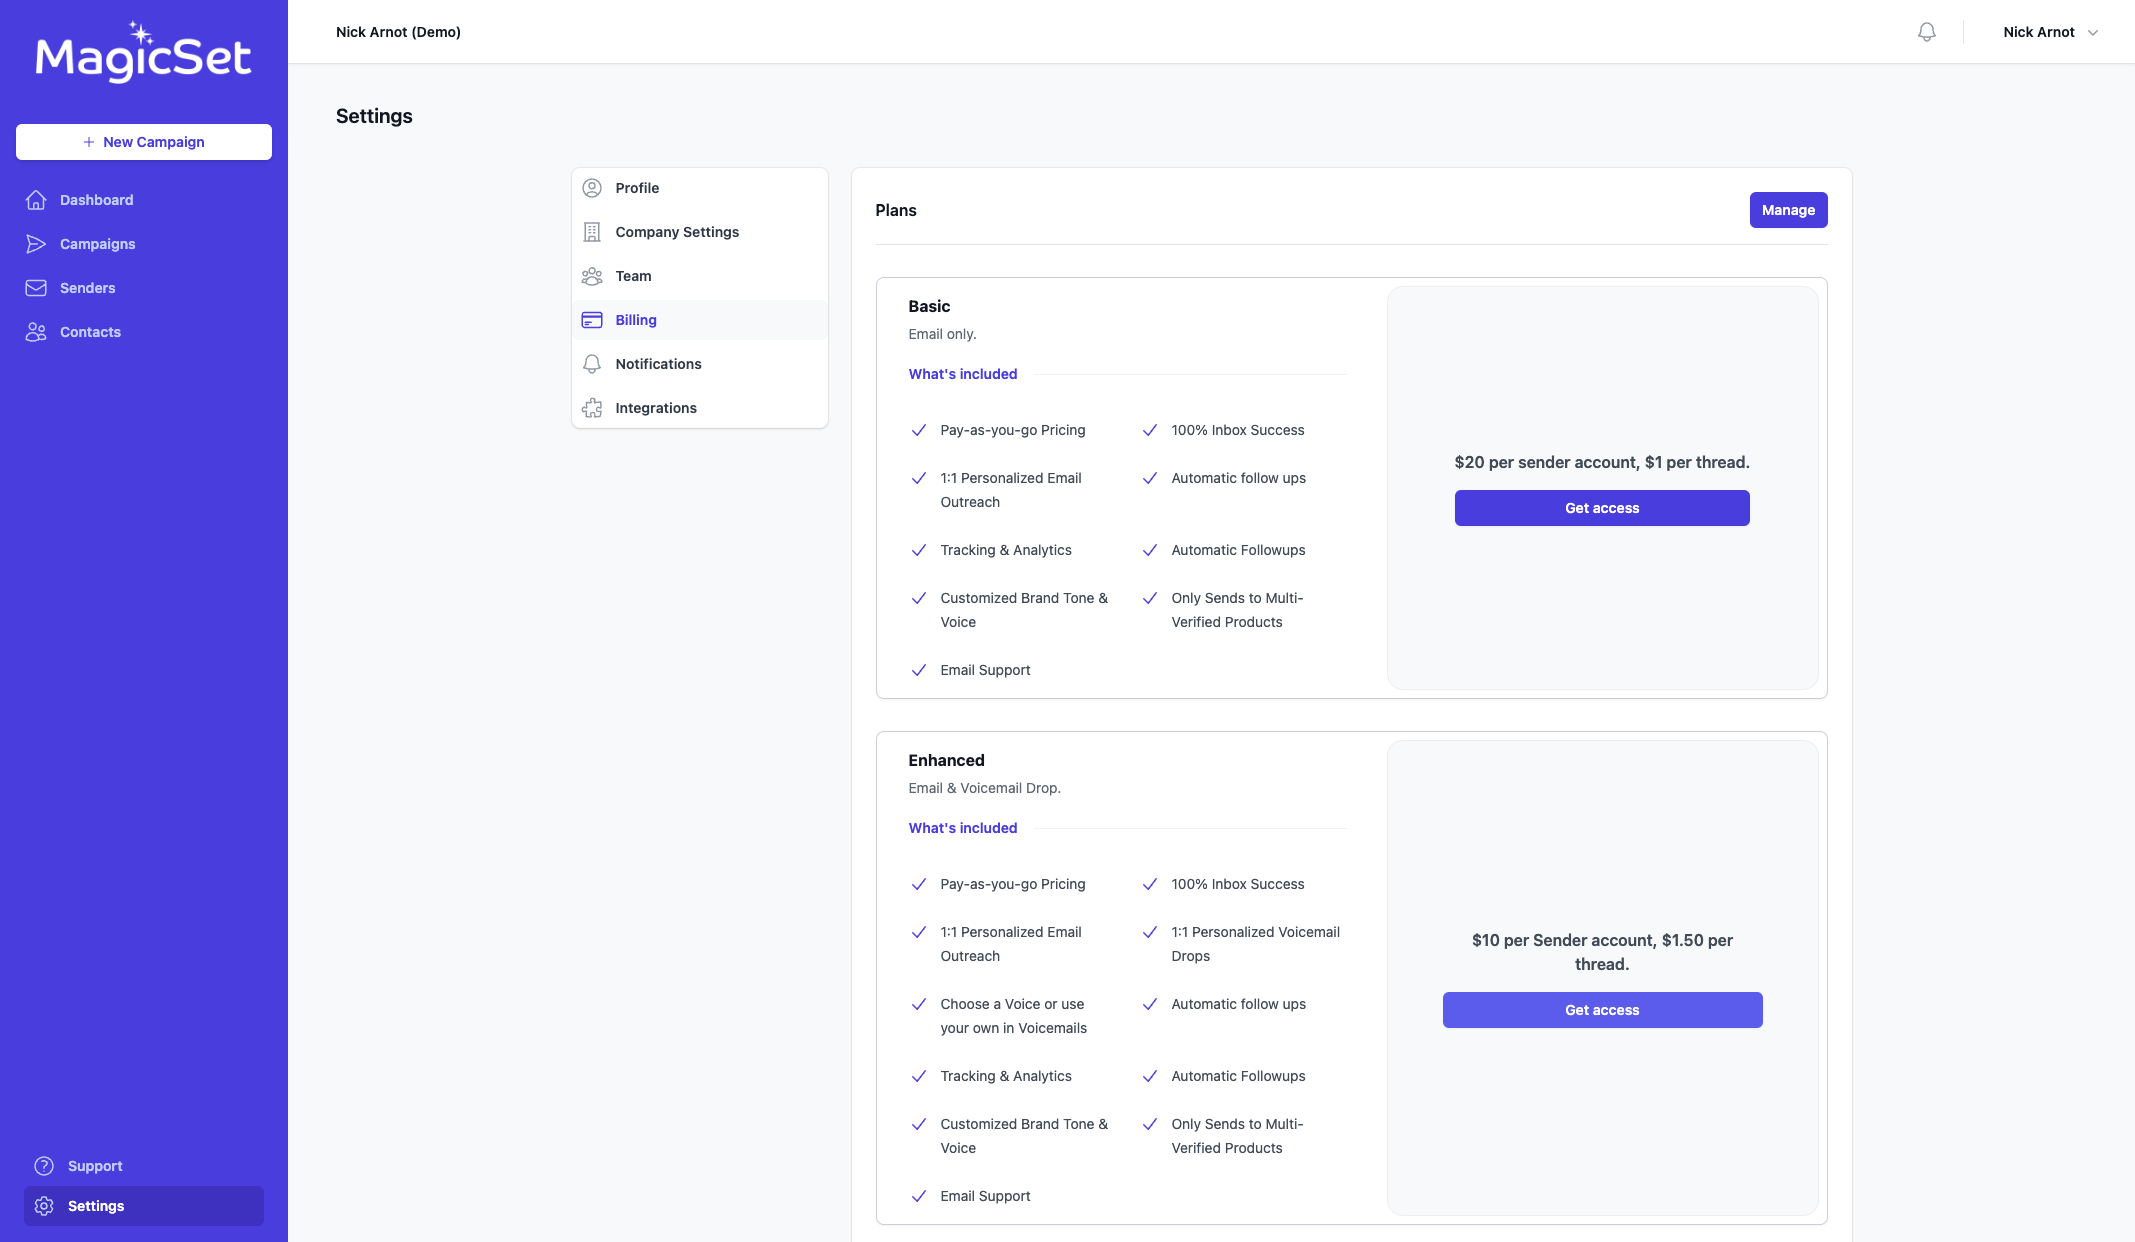The image size is (2135, 1242).
Task: Navigate to Senders in sidebar
Action: pyautogui.click(x=144, y=288)
